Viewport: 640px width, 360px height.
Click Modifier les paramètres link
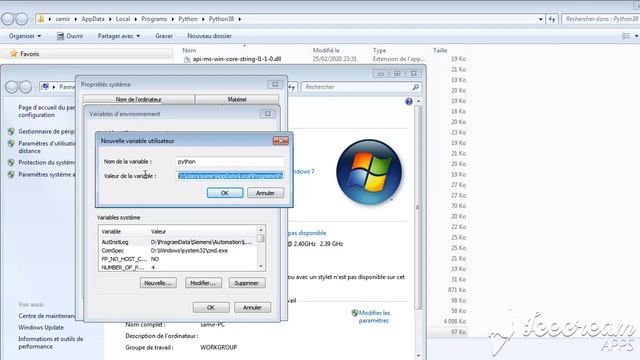tap(374, 317)
